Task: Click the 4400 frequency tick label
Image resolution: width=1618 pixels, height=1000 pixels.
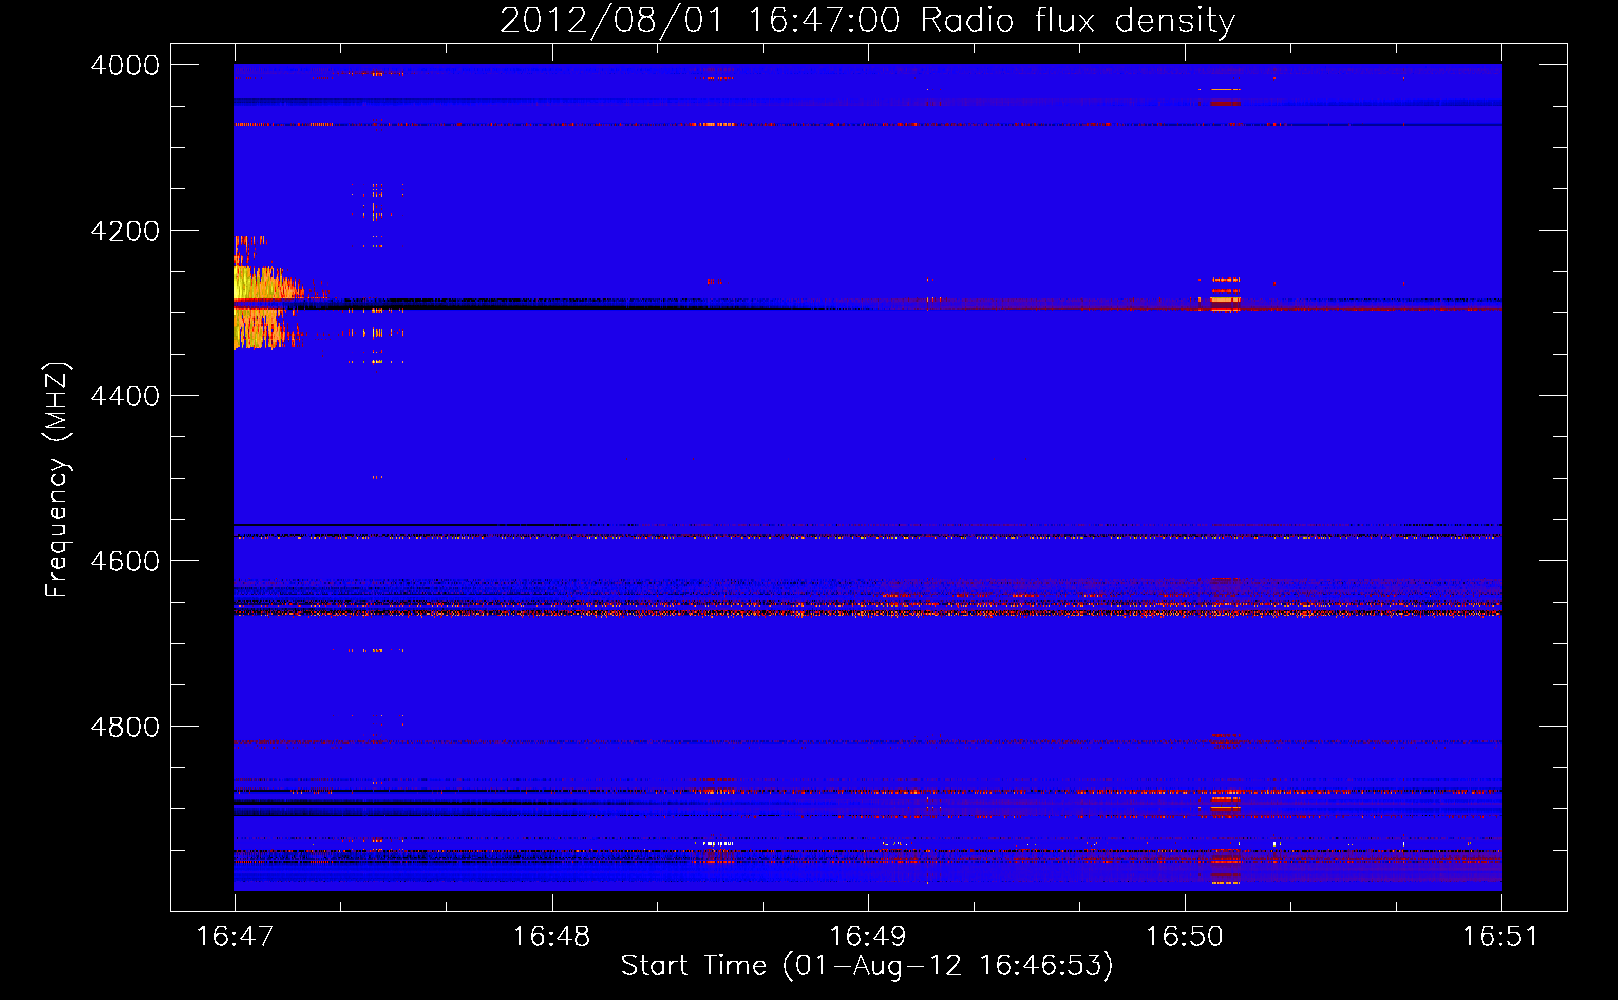Action: (x=125, y=396)
